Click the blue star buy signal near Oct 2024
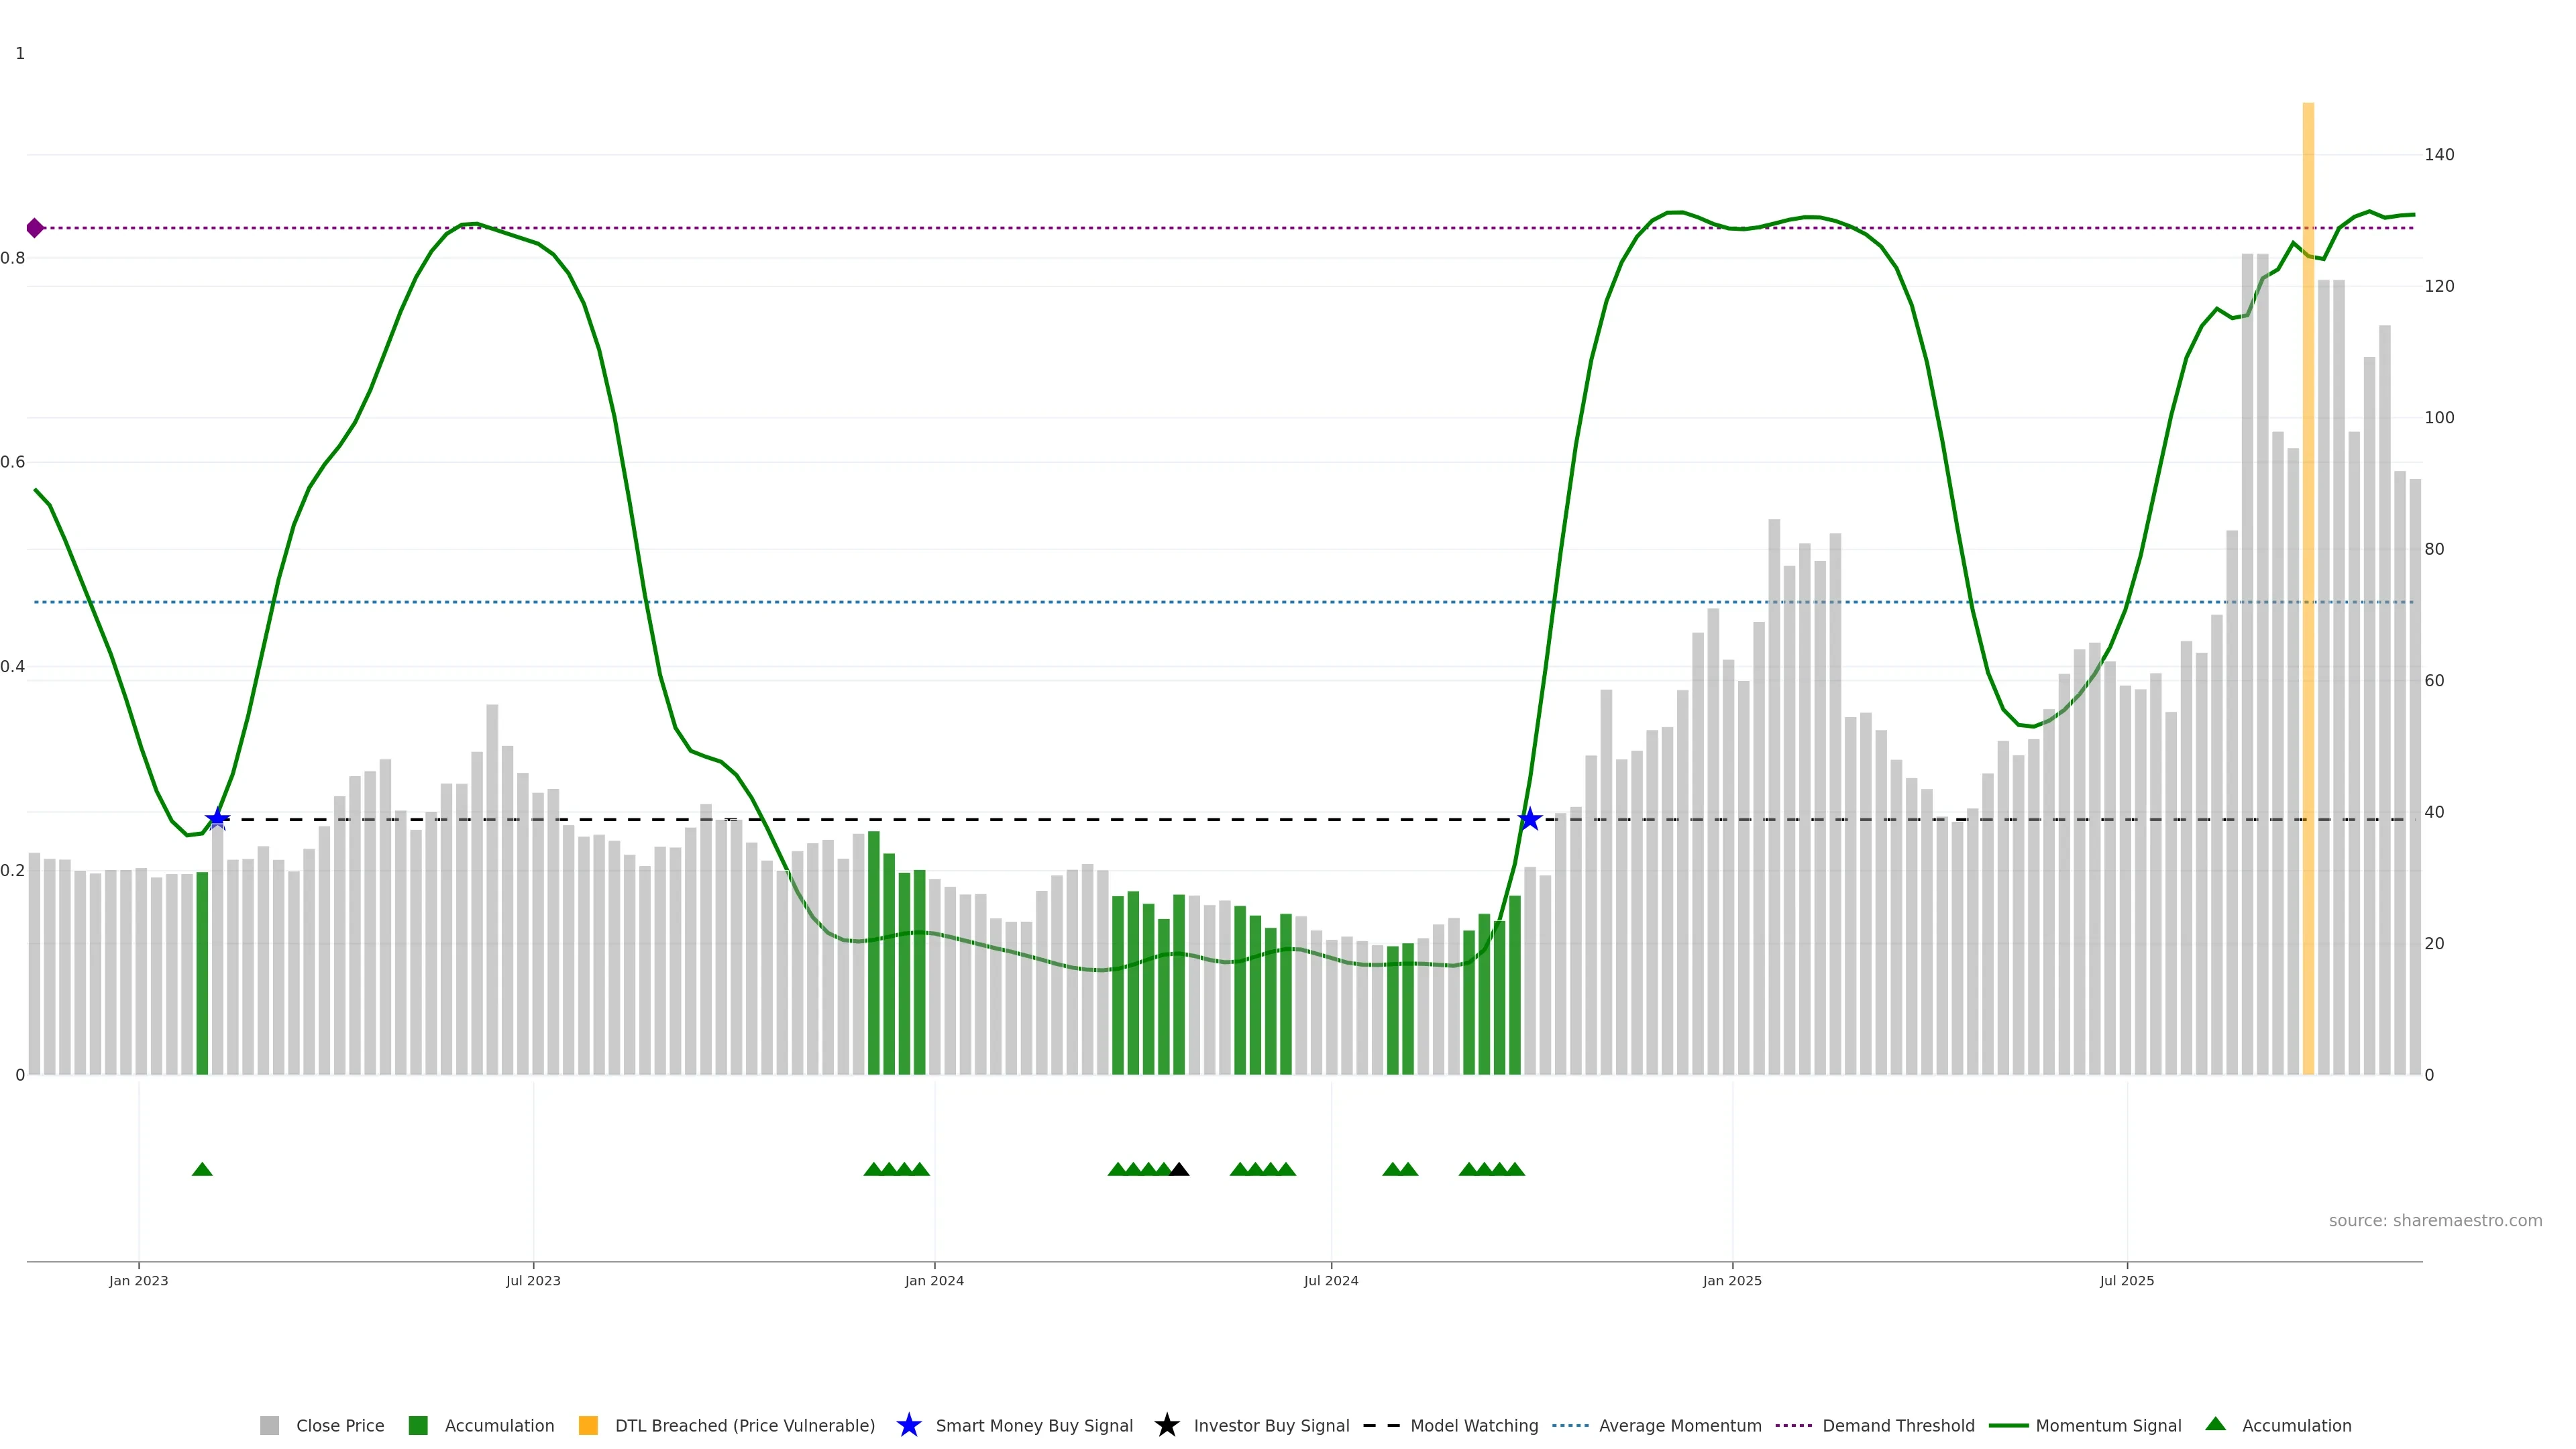The image size is (2576, 1449). coord(1529,819)
